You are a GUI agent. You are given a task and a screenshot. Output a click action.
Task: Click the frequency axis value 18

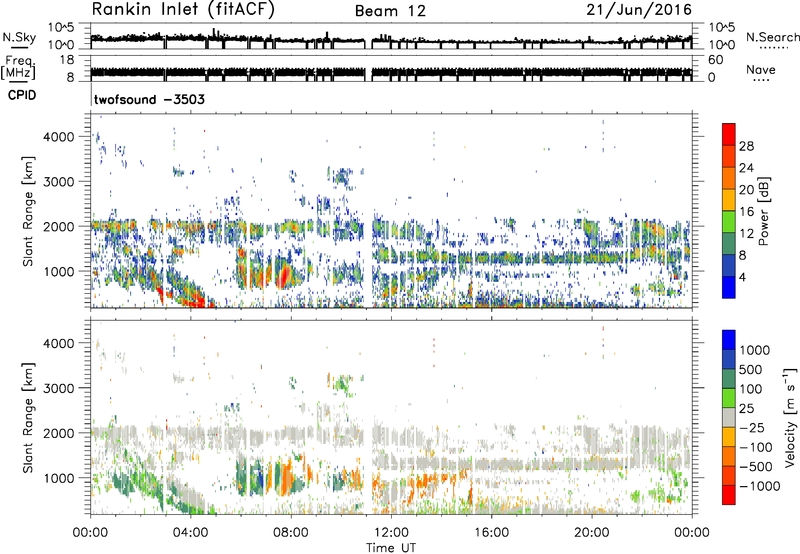coord(67,60)
